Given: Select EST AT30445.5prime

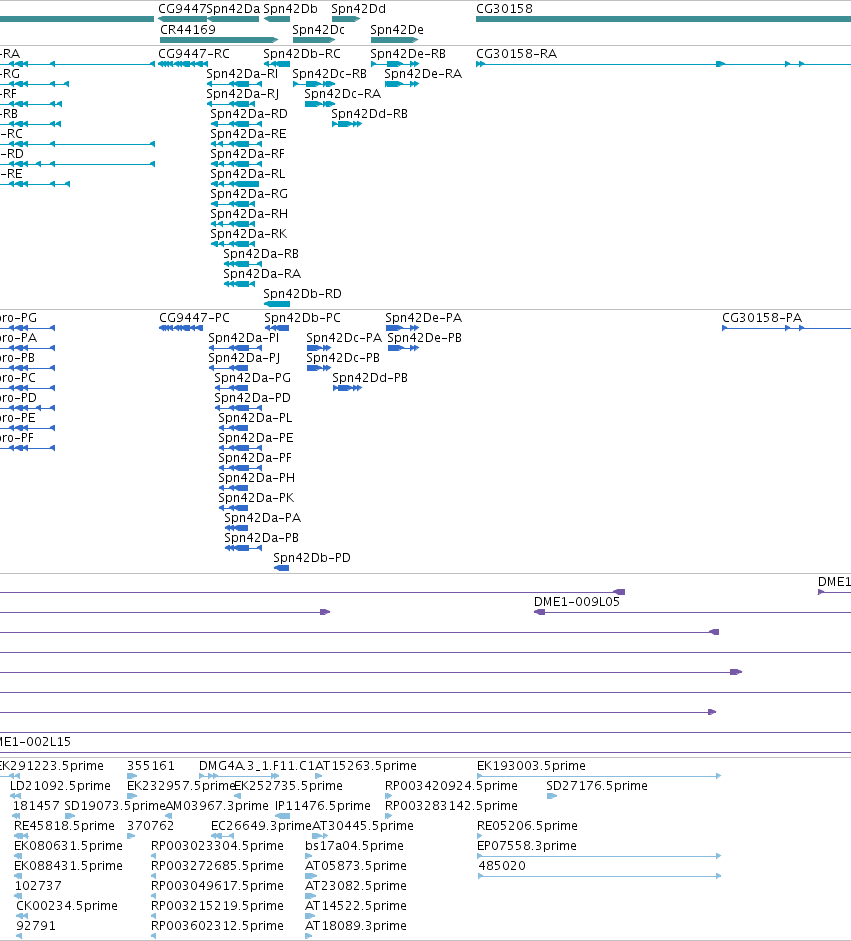Looking at the screenshot, I should coord(320,836).
